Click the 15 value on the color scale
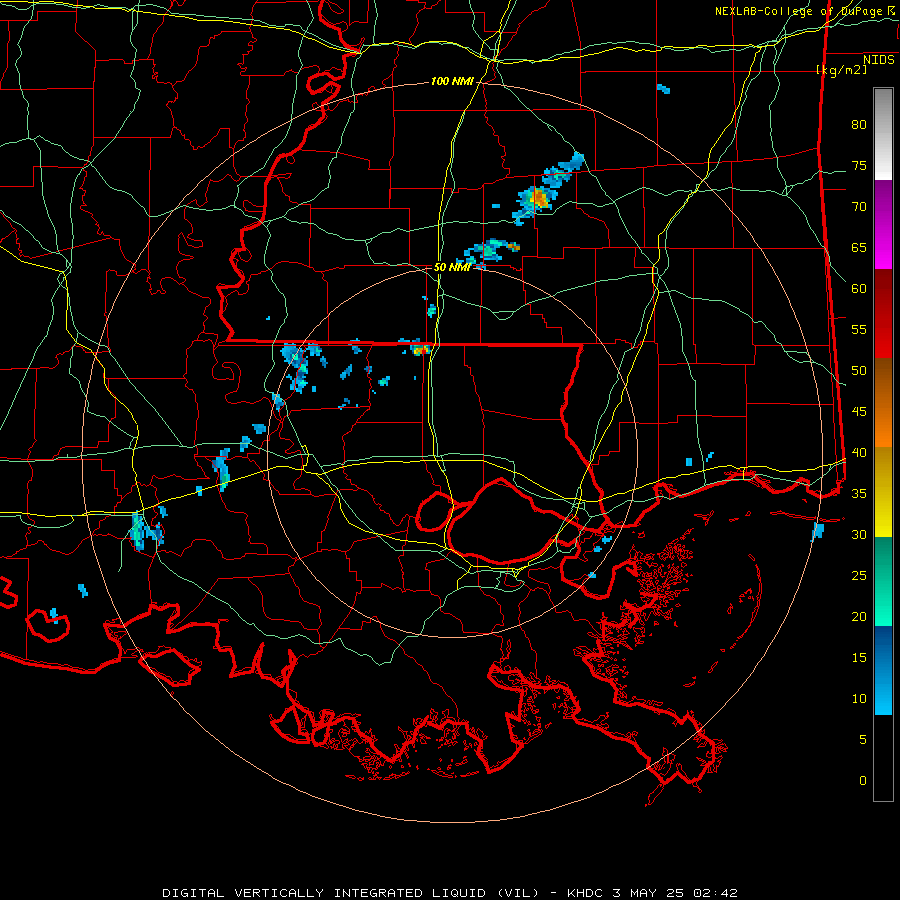Image resolution: width=900 pixels, height=900 pixels. click(x=859, y=658)
